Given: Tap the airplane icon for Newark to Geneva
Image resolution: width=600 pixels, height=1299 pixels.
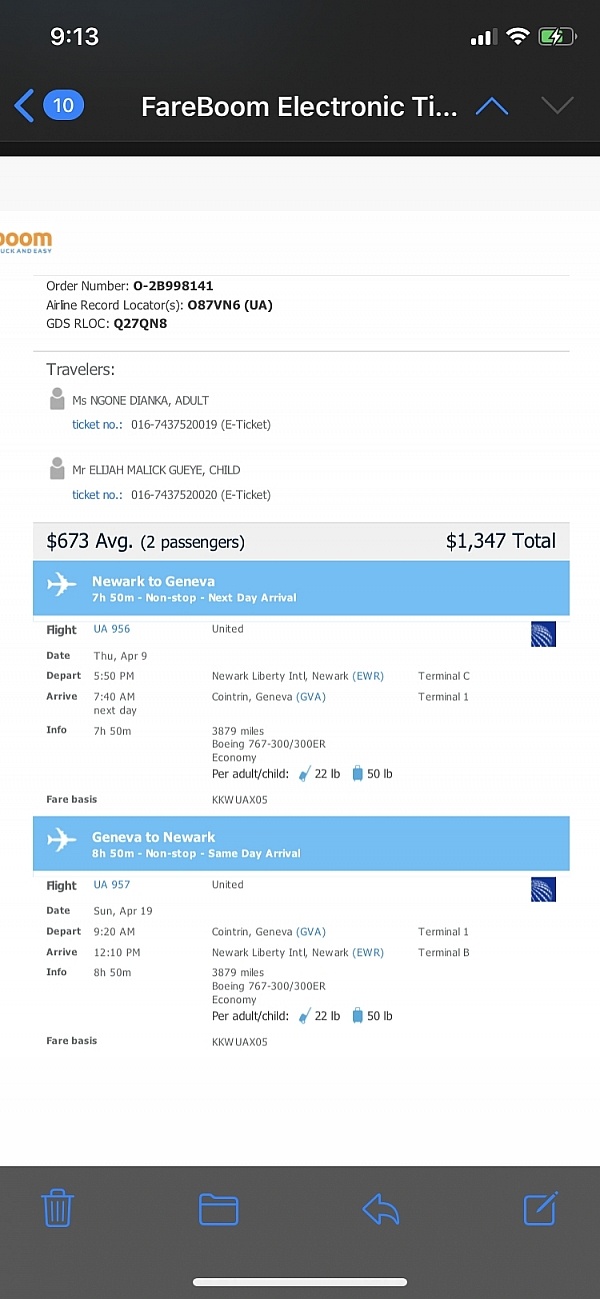Looking at the screenshot, I should [62, 586].
